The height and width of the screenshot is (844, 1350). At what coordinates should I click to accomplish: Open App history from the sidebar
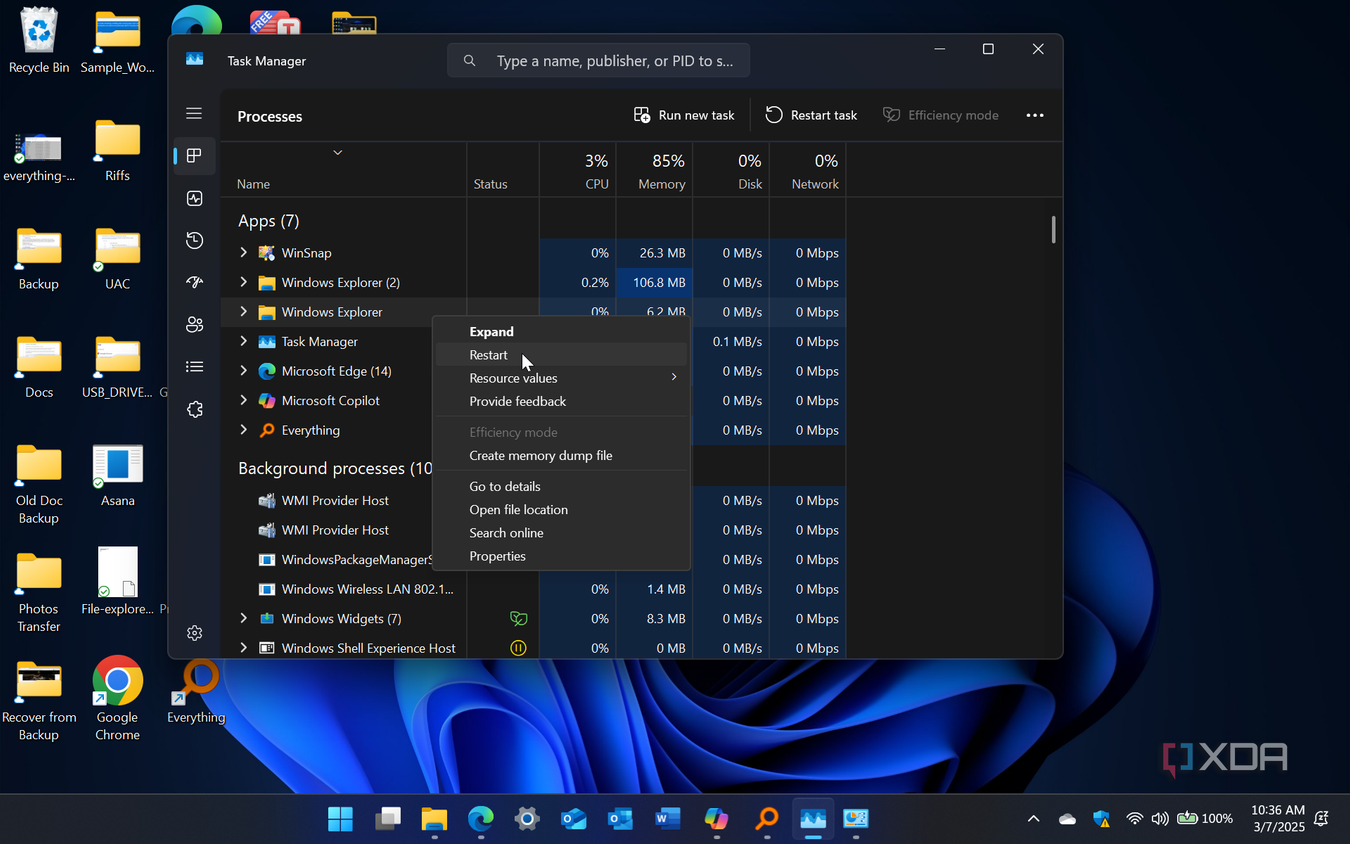pyautogui.click(x=194, y=240)
